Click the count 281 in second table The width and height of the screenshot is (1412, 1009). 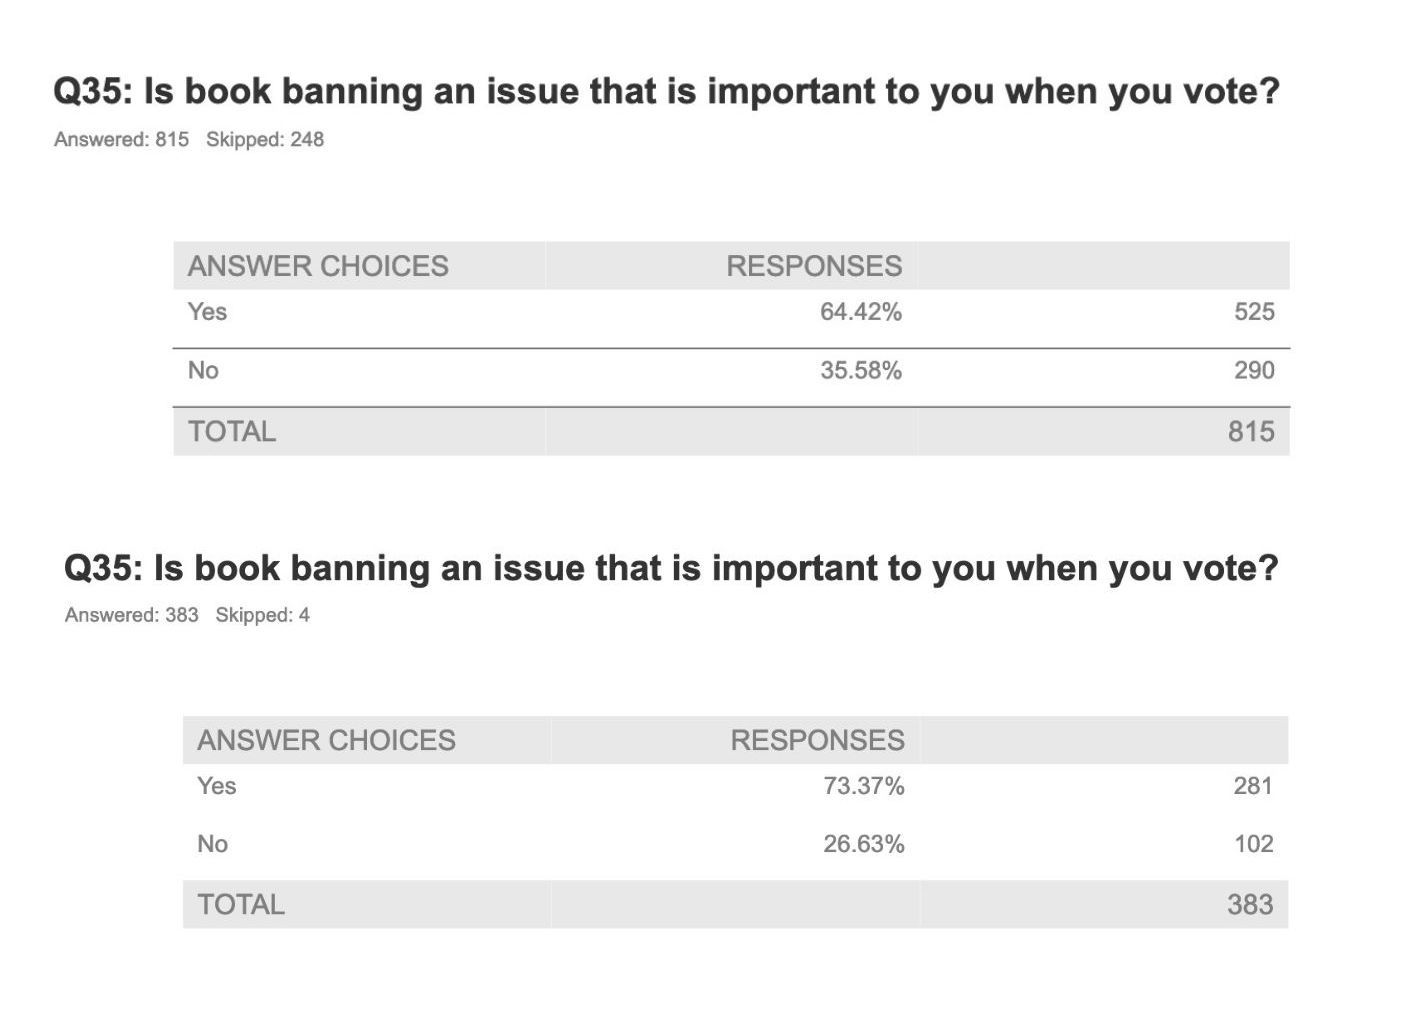coord(1253,786)
